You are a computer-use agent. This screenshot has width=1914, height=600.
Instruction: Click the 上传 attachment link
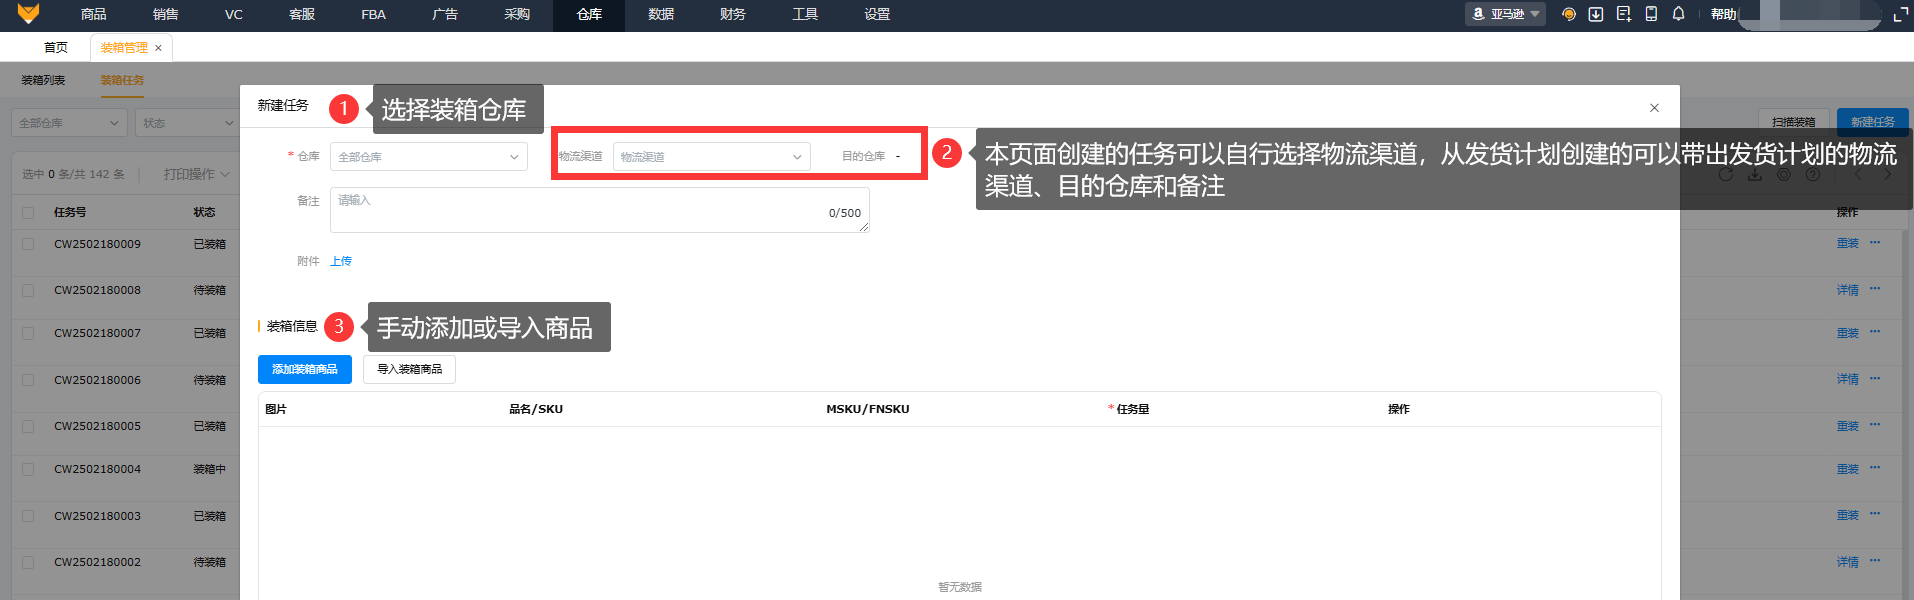coord(341,261)
